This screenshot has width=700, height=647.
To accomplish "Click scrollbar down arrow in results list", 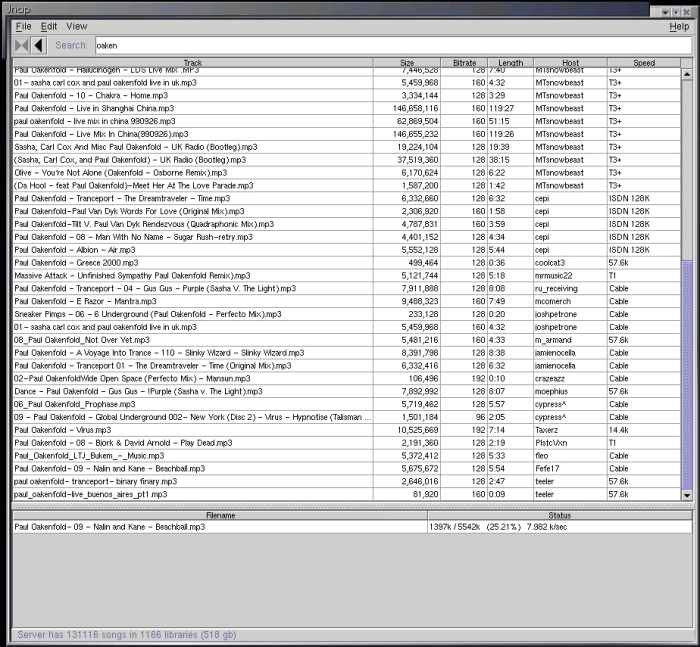I will [x=687, y=495].
